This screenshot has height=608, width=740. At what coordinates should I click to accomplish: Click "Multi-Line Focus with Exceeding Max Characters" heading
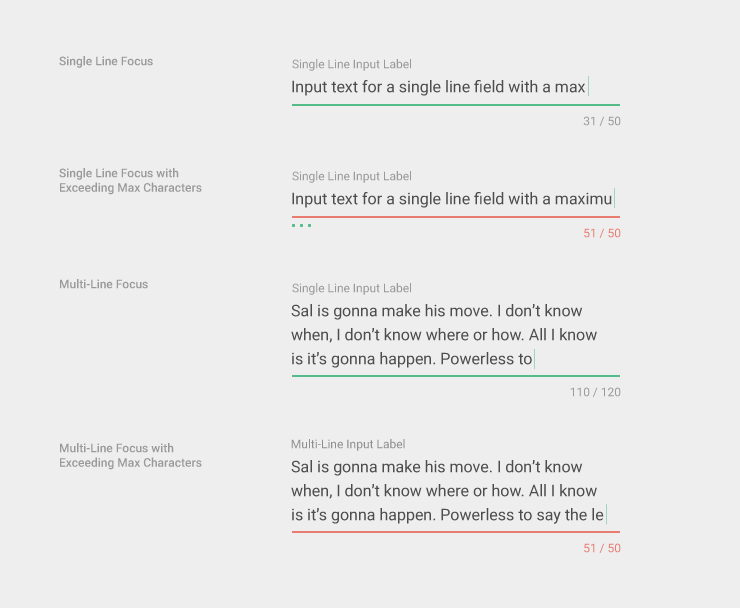[130, 455]
